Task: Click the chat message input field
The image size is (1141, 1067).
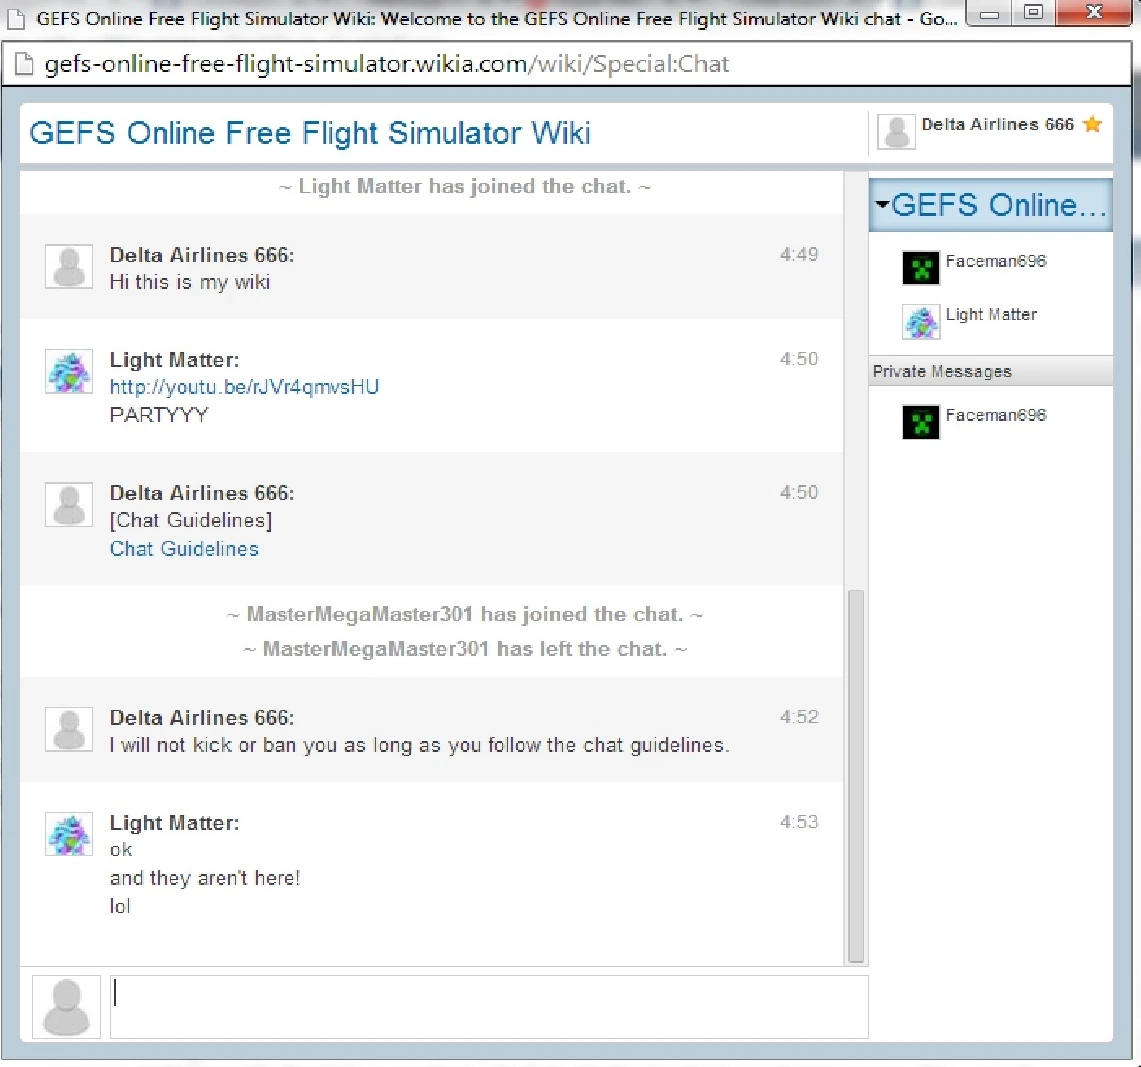Action: pyautogui.click(x=488, y=1006)
